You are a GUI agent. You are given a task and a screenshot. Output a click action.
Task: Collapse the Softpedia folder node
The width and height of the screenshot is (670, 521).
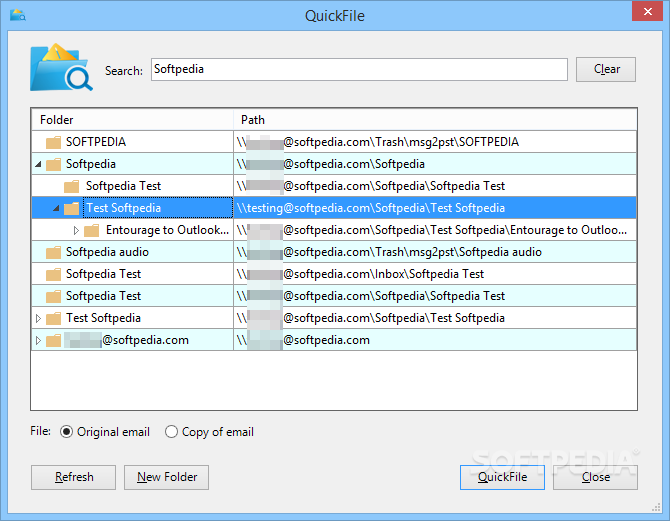coord(38,164)
